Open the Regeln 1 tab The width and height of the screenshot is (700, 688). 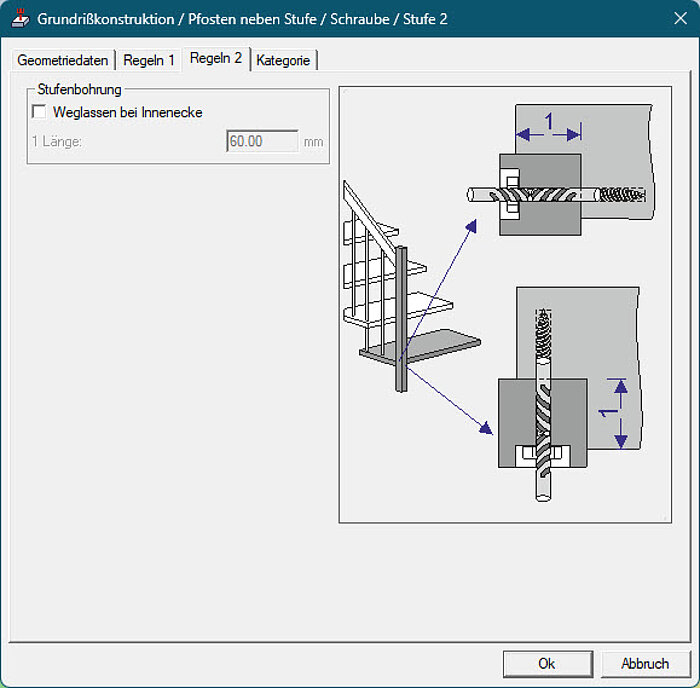click(149, 60)
